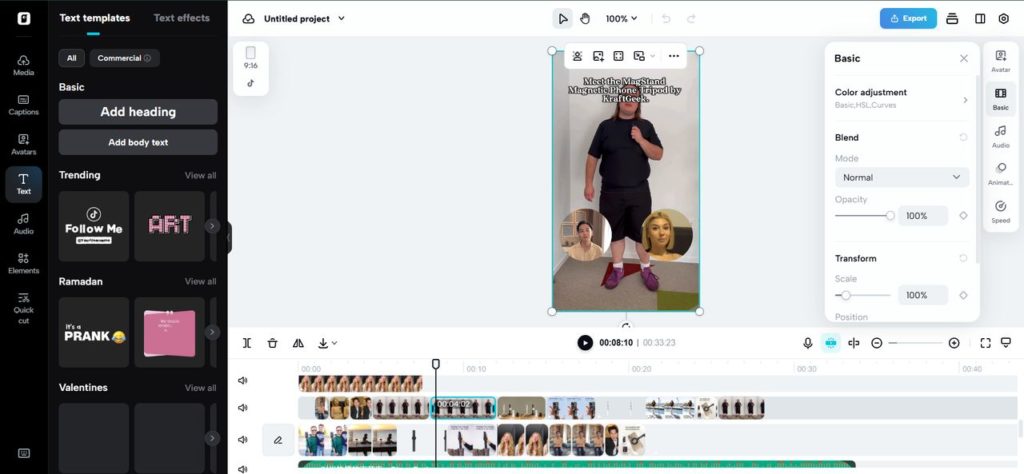1024x474 pixels.
Task: Click the Opacity slider handle
Action: tap(890, 216)
